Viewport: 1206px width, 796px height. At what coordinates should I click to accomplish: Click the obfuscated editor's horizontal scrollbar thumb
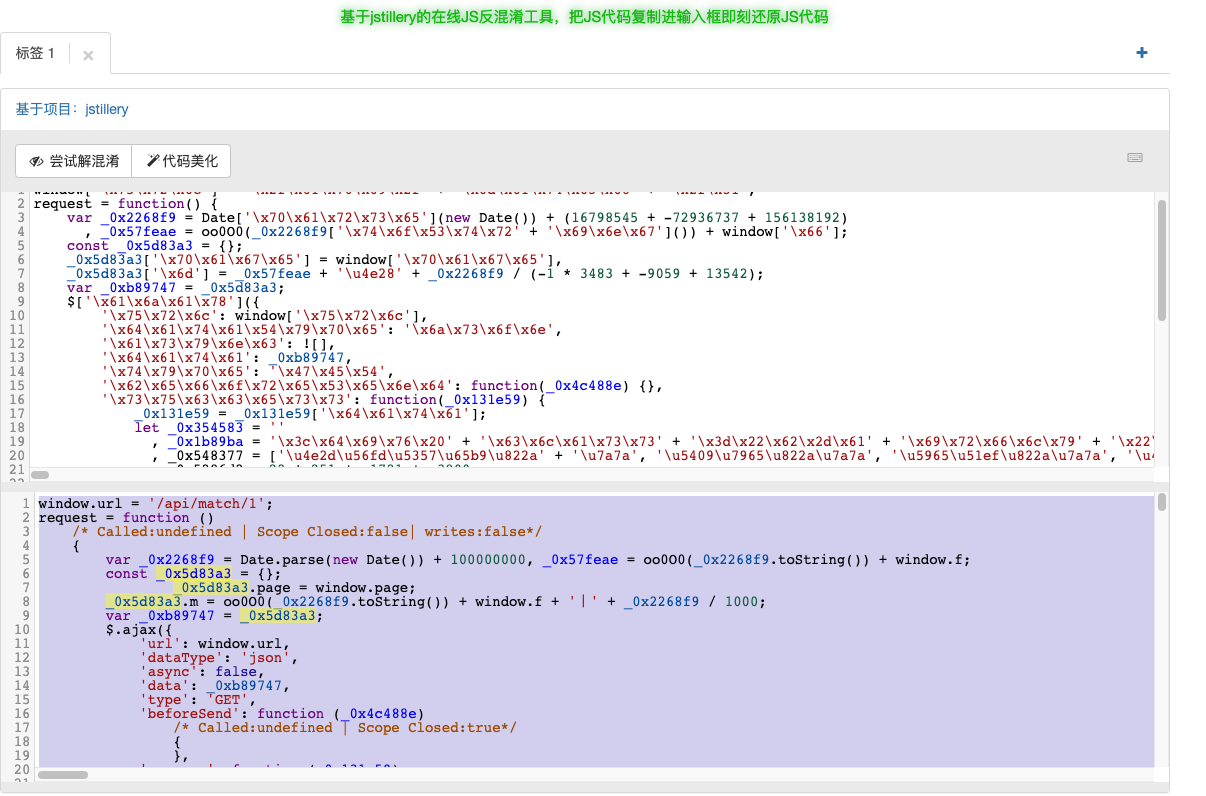[40, 474]
